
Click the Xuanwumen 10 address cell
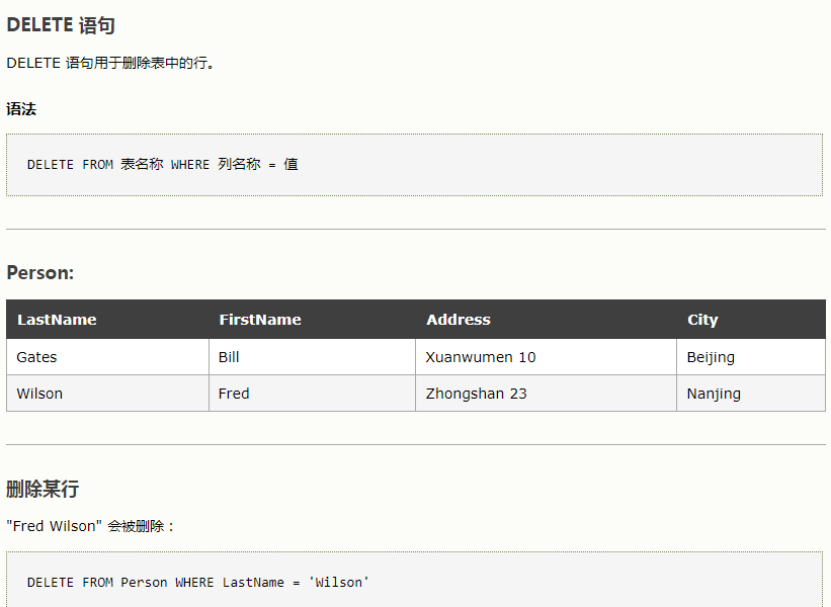tap(546, 357)
